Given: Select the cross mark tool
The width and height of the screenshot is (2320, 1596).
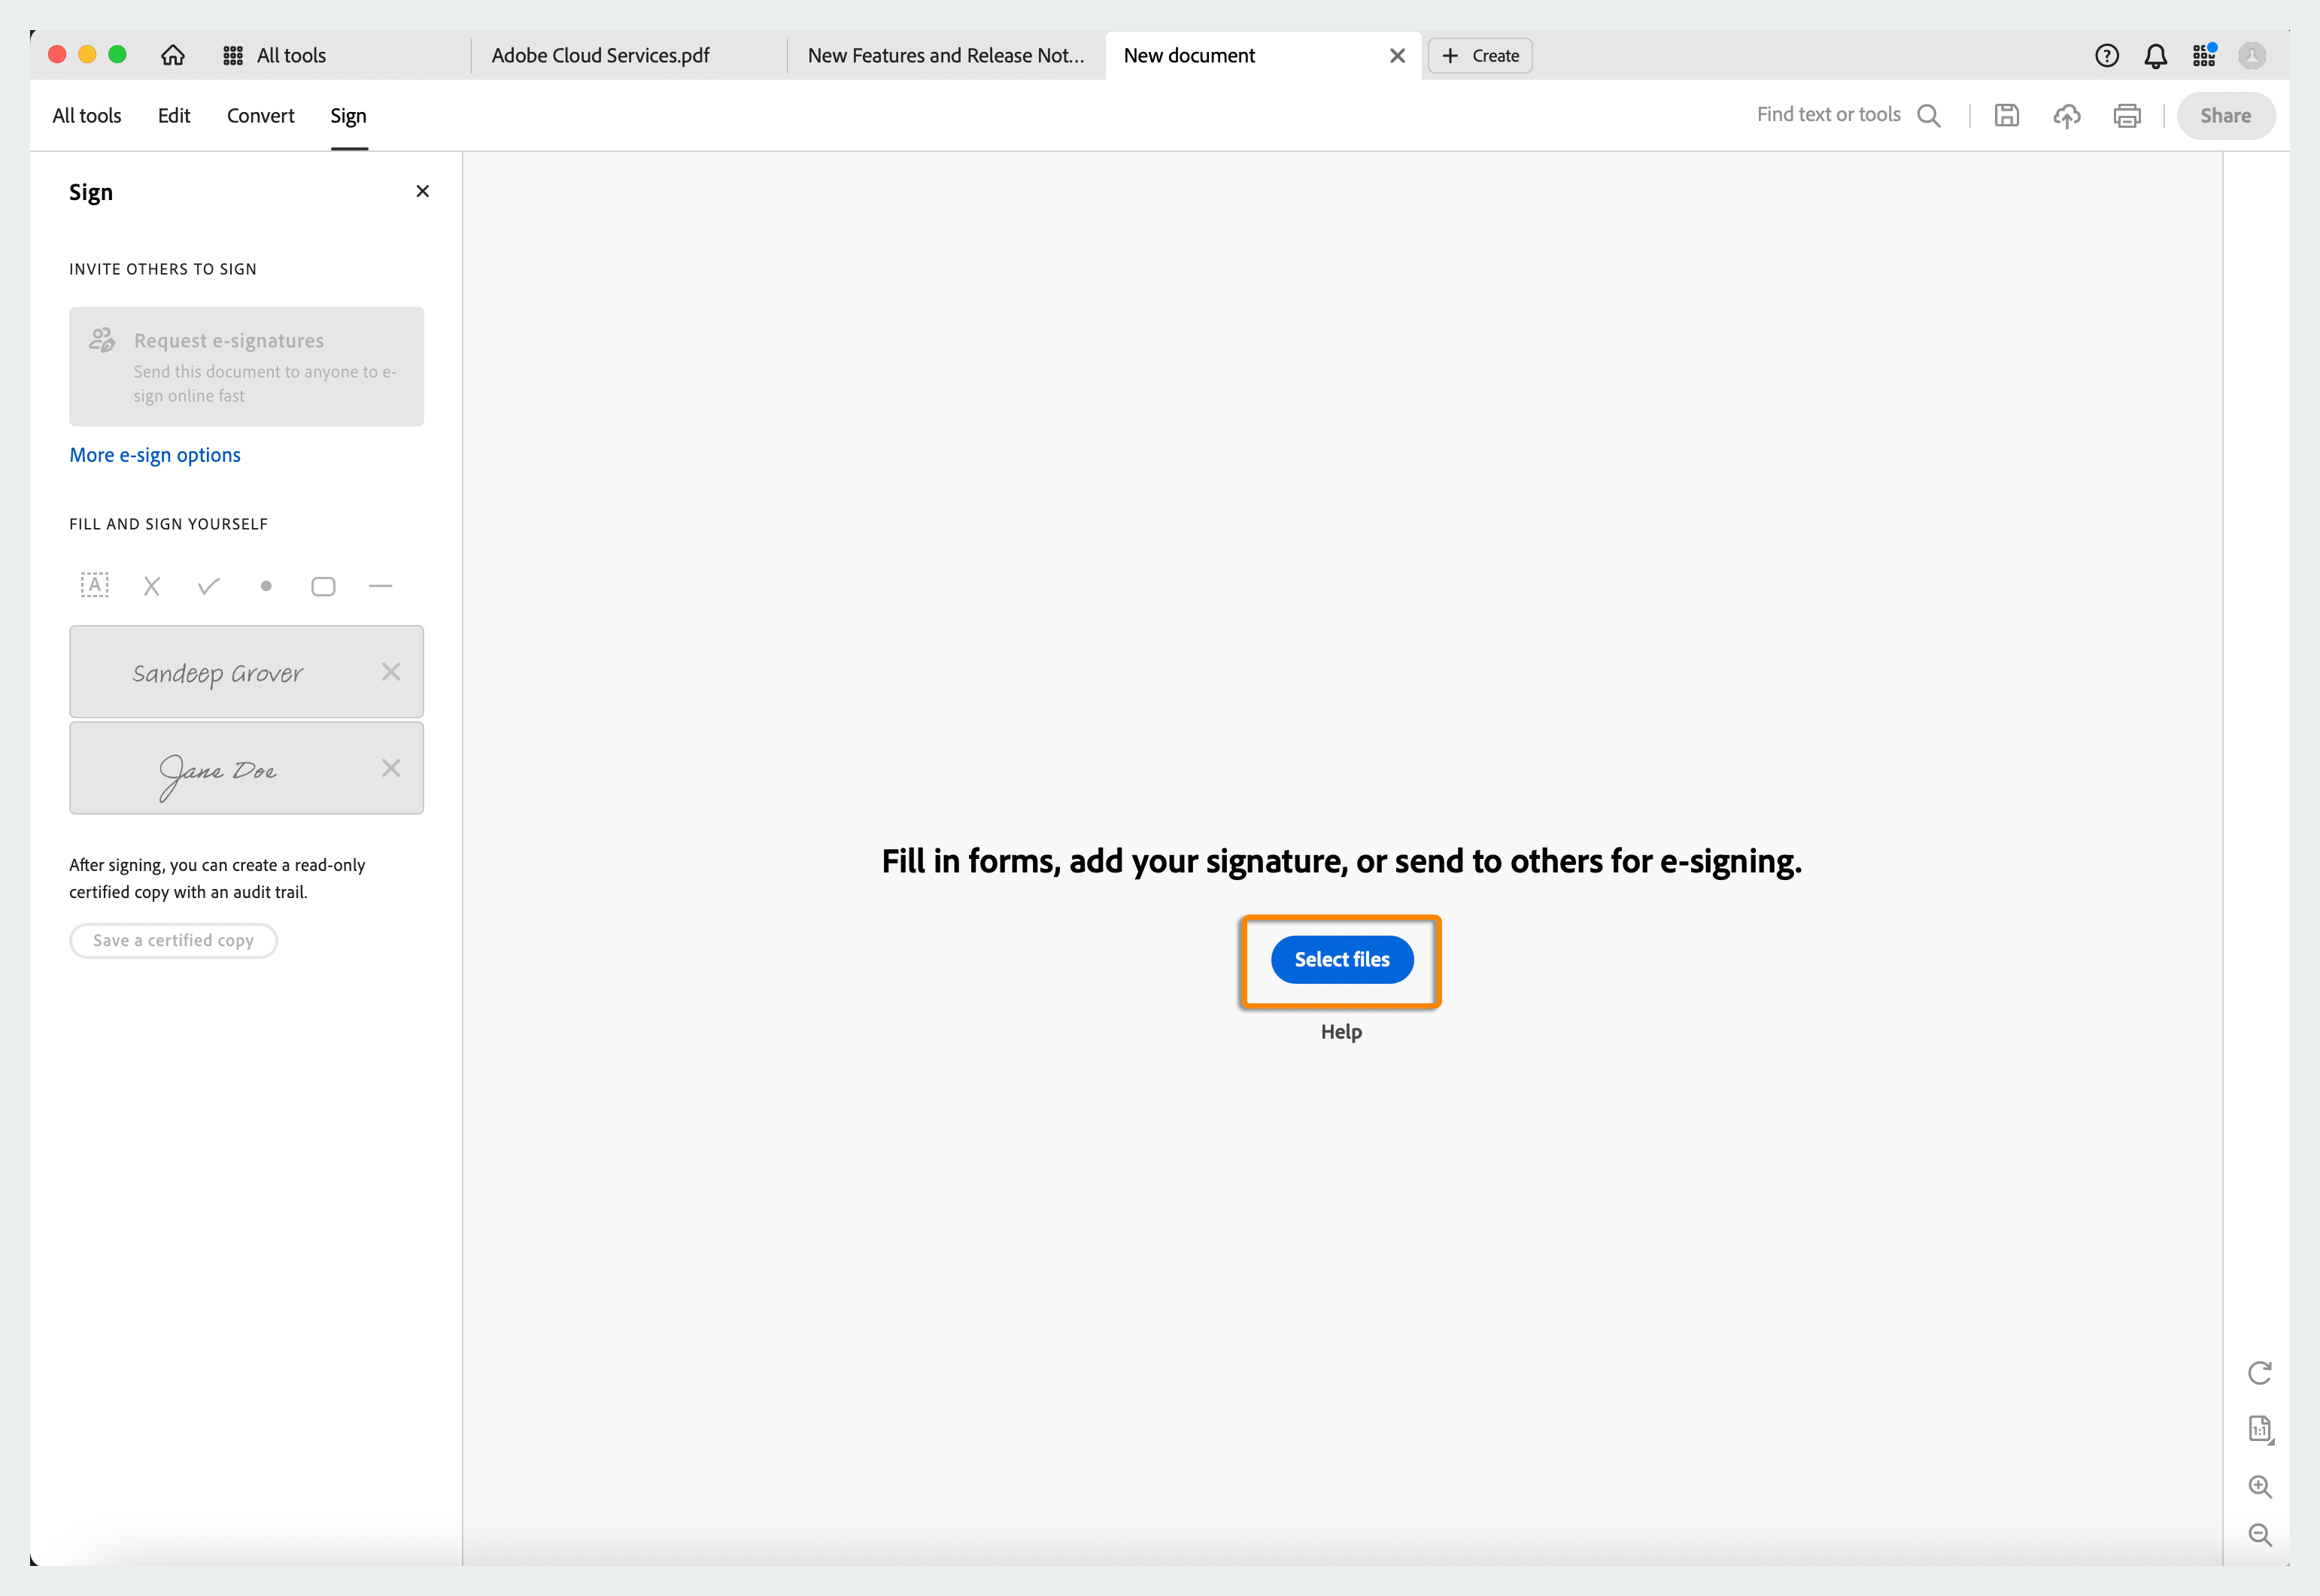Looking at the screenshot, I should pyautogui.click(x=152, y=586).
